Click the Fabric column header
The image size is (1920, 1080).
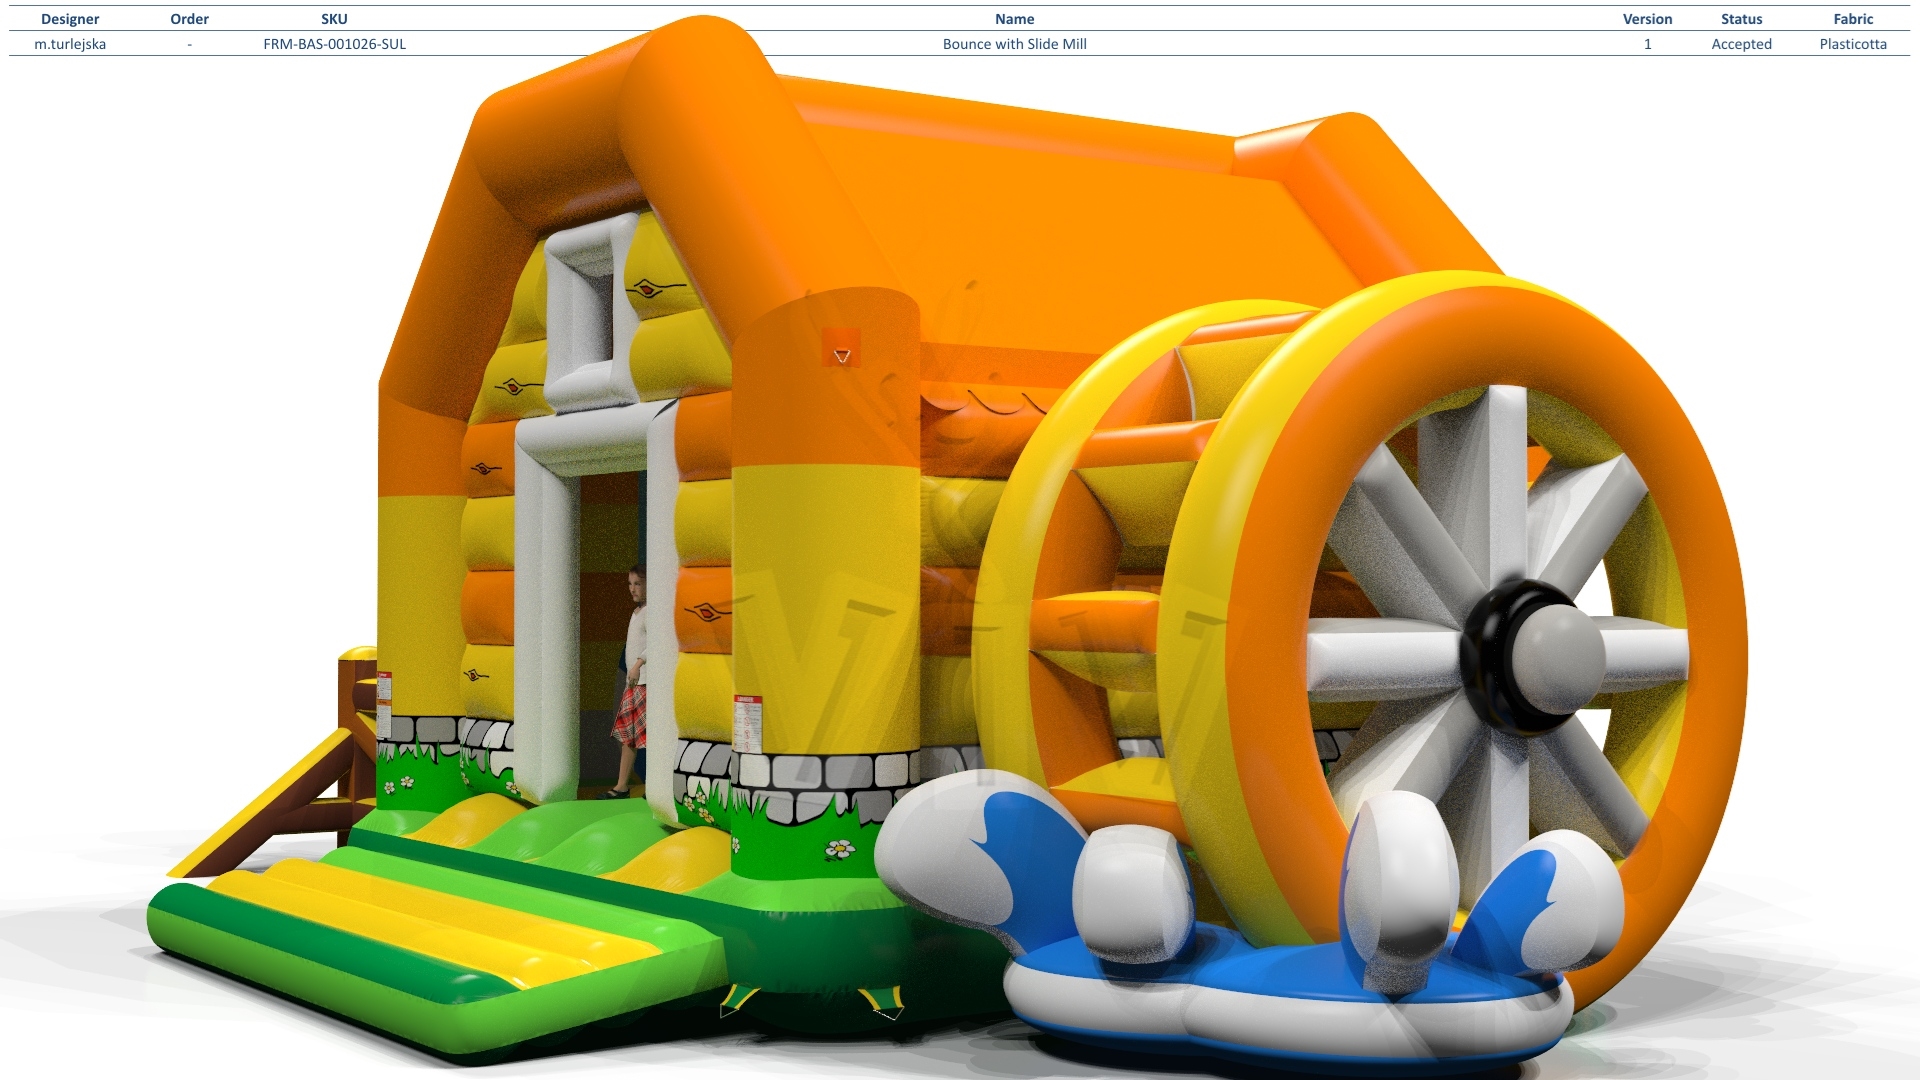(1853, 19)
